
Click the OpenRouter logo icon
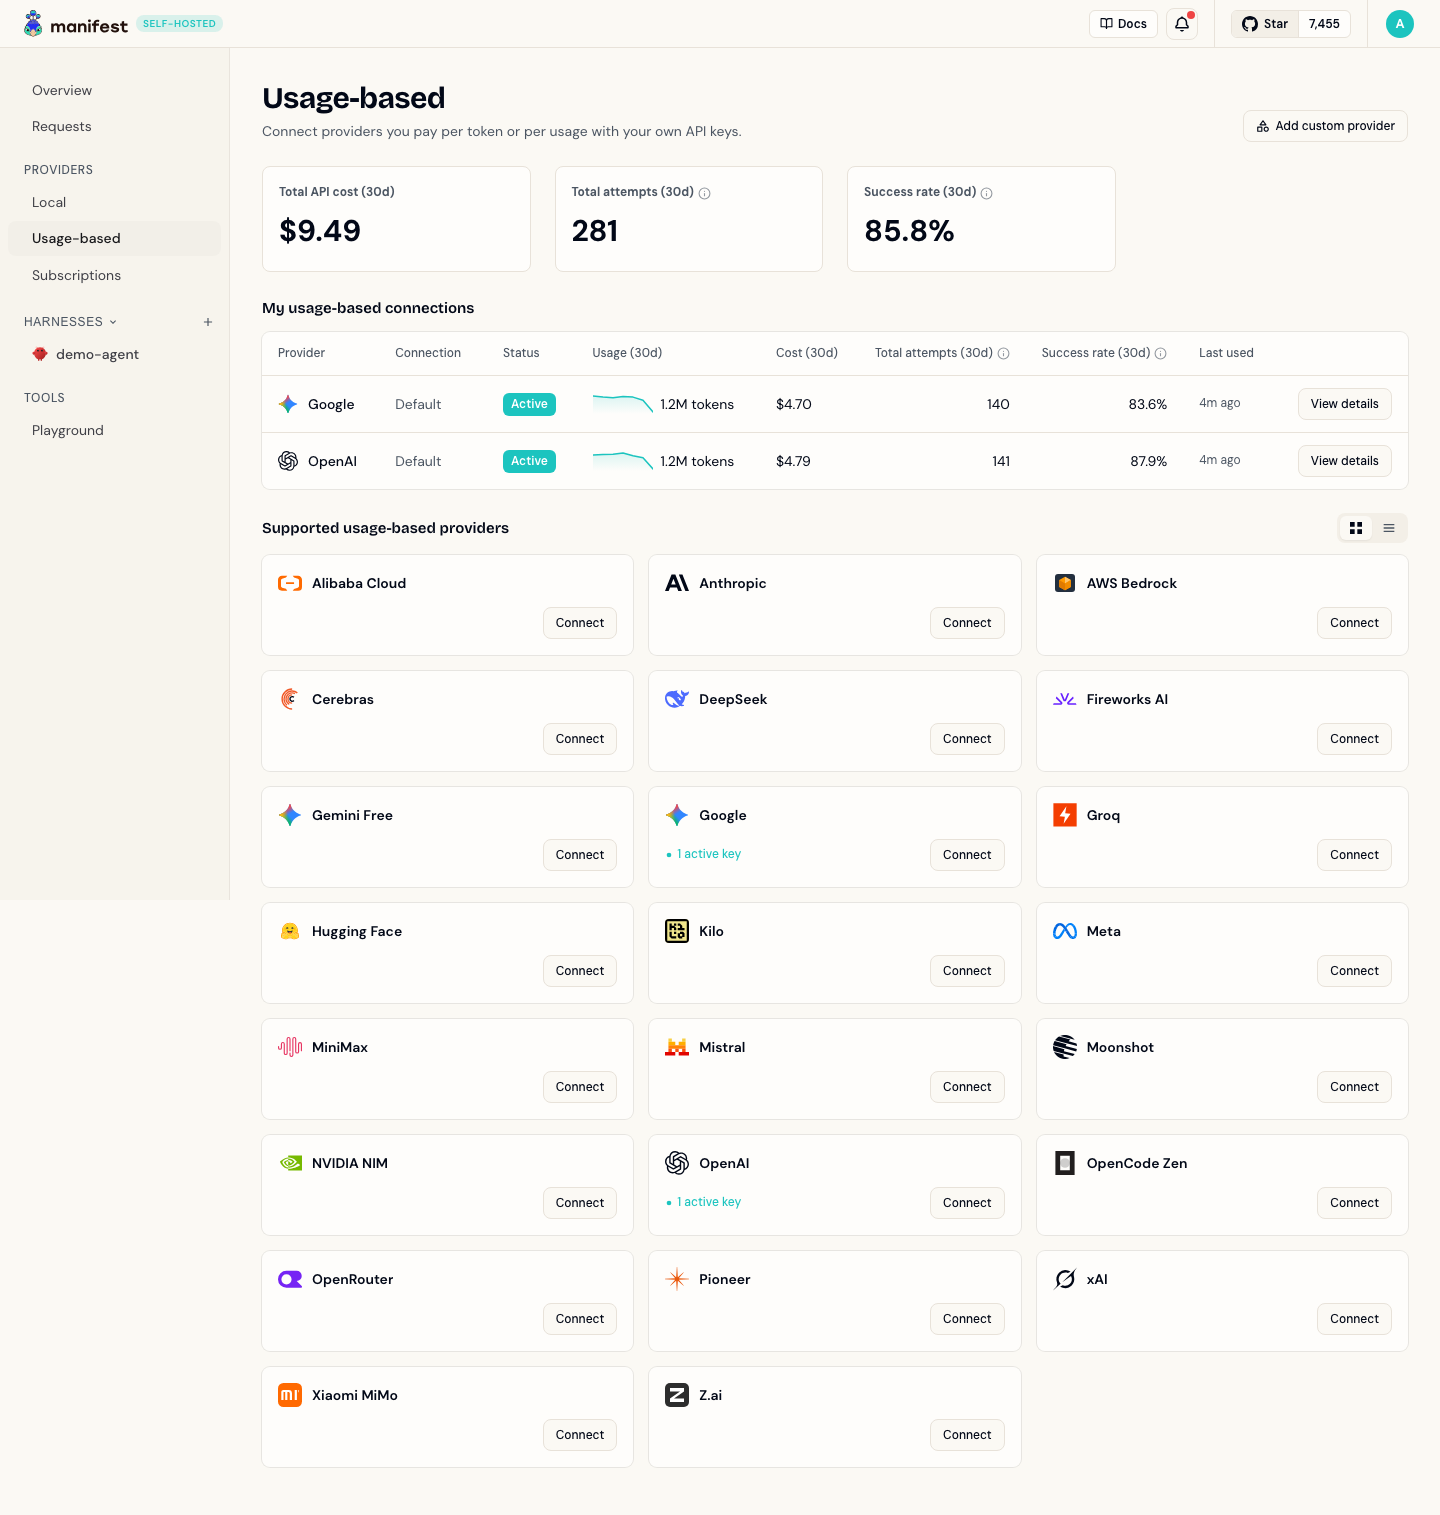tap(290, 1279)
